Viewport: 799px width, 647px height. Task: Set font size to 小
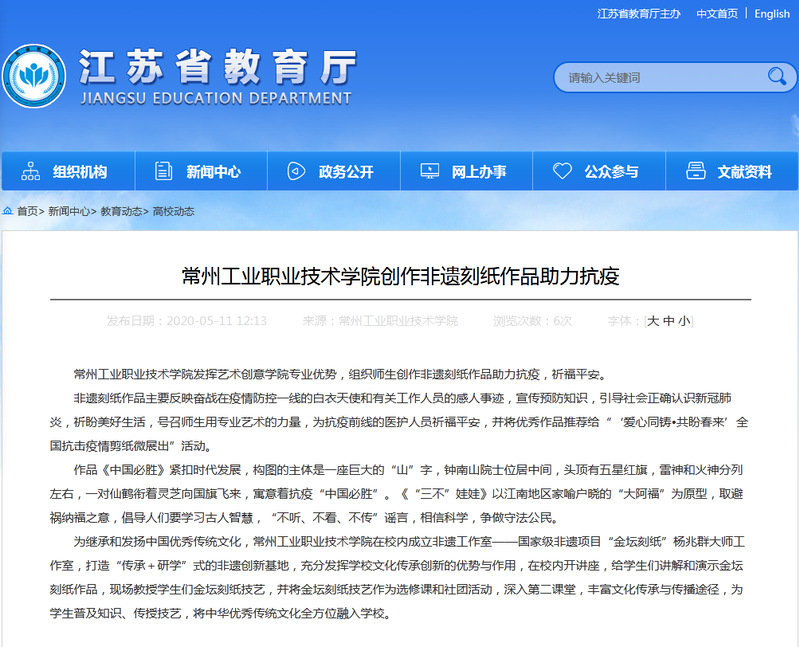(684, 321)
